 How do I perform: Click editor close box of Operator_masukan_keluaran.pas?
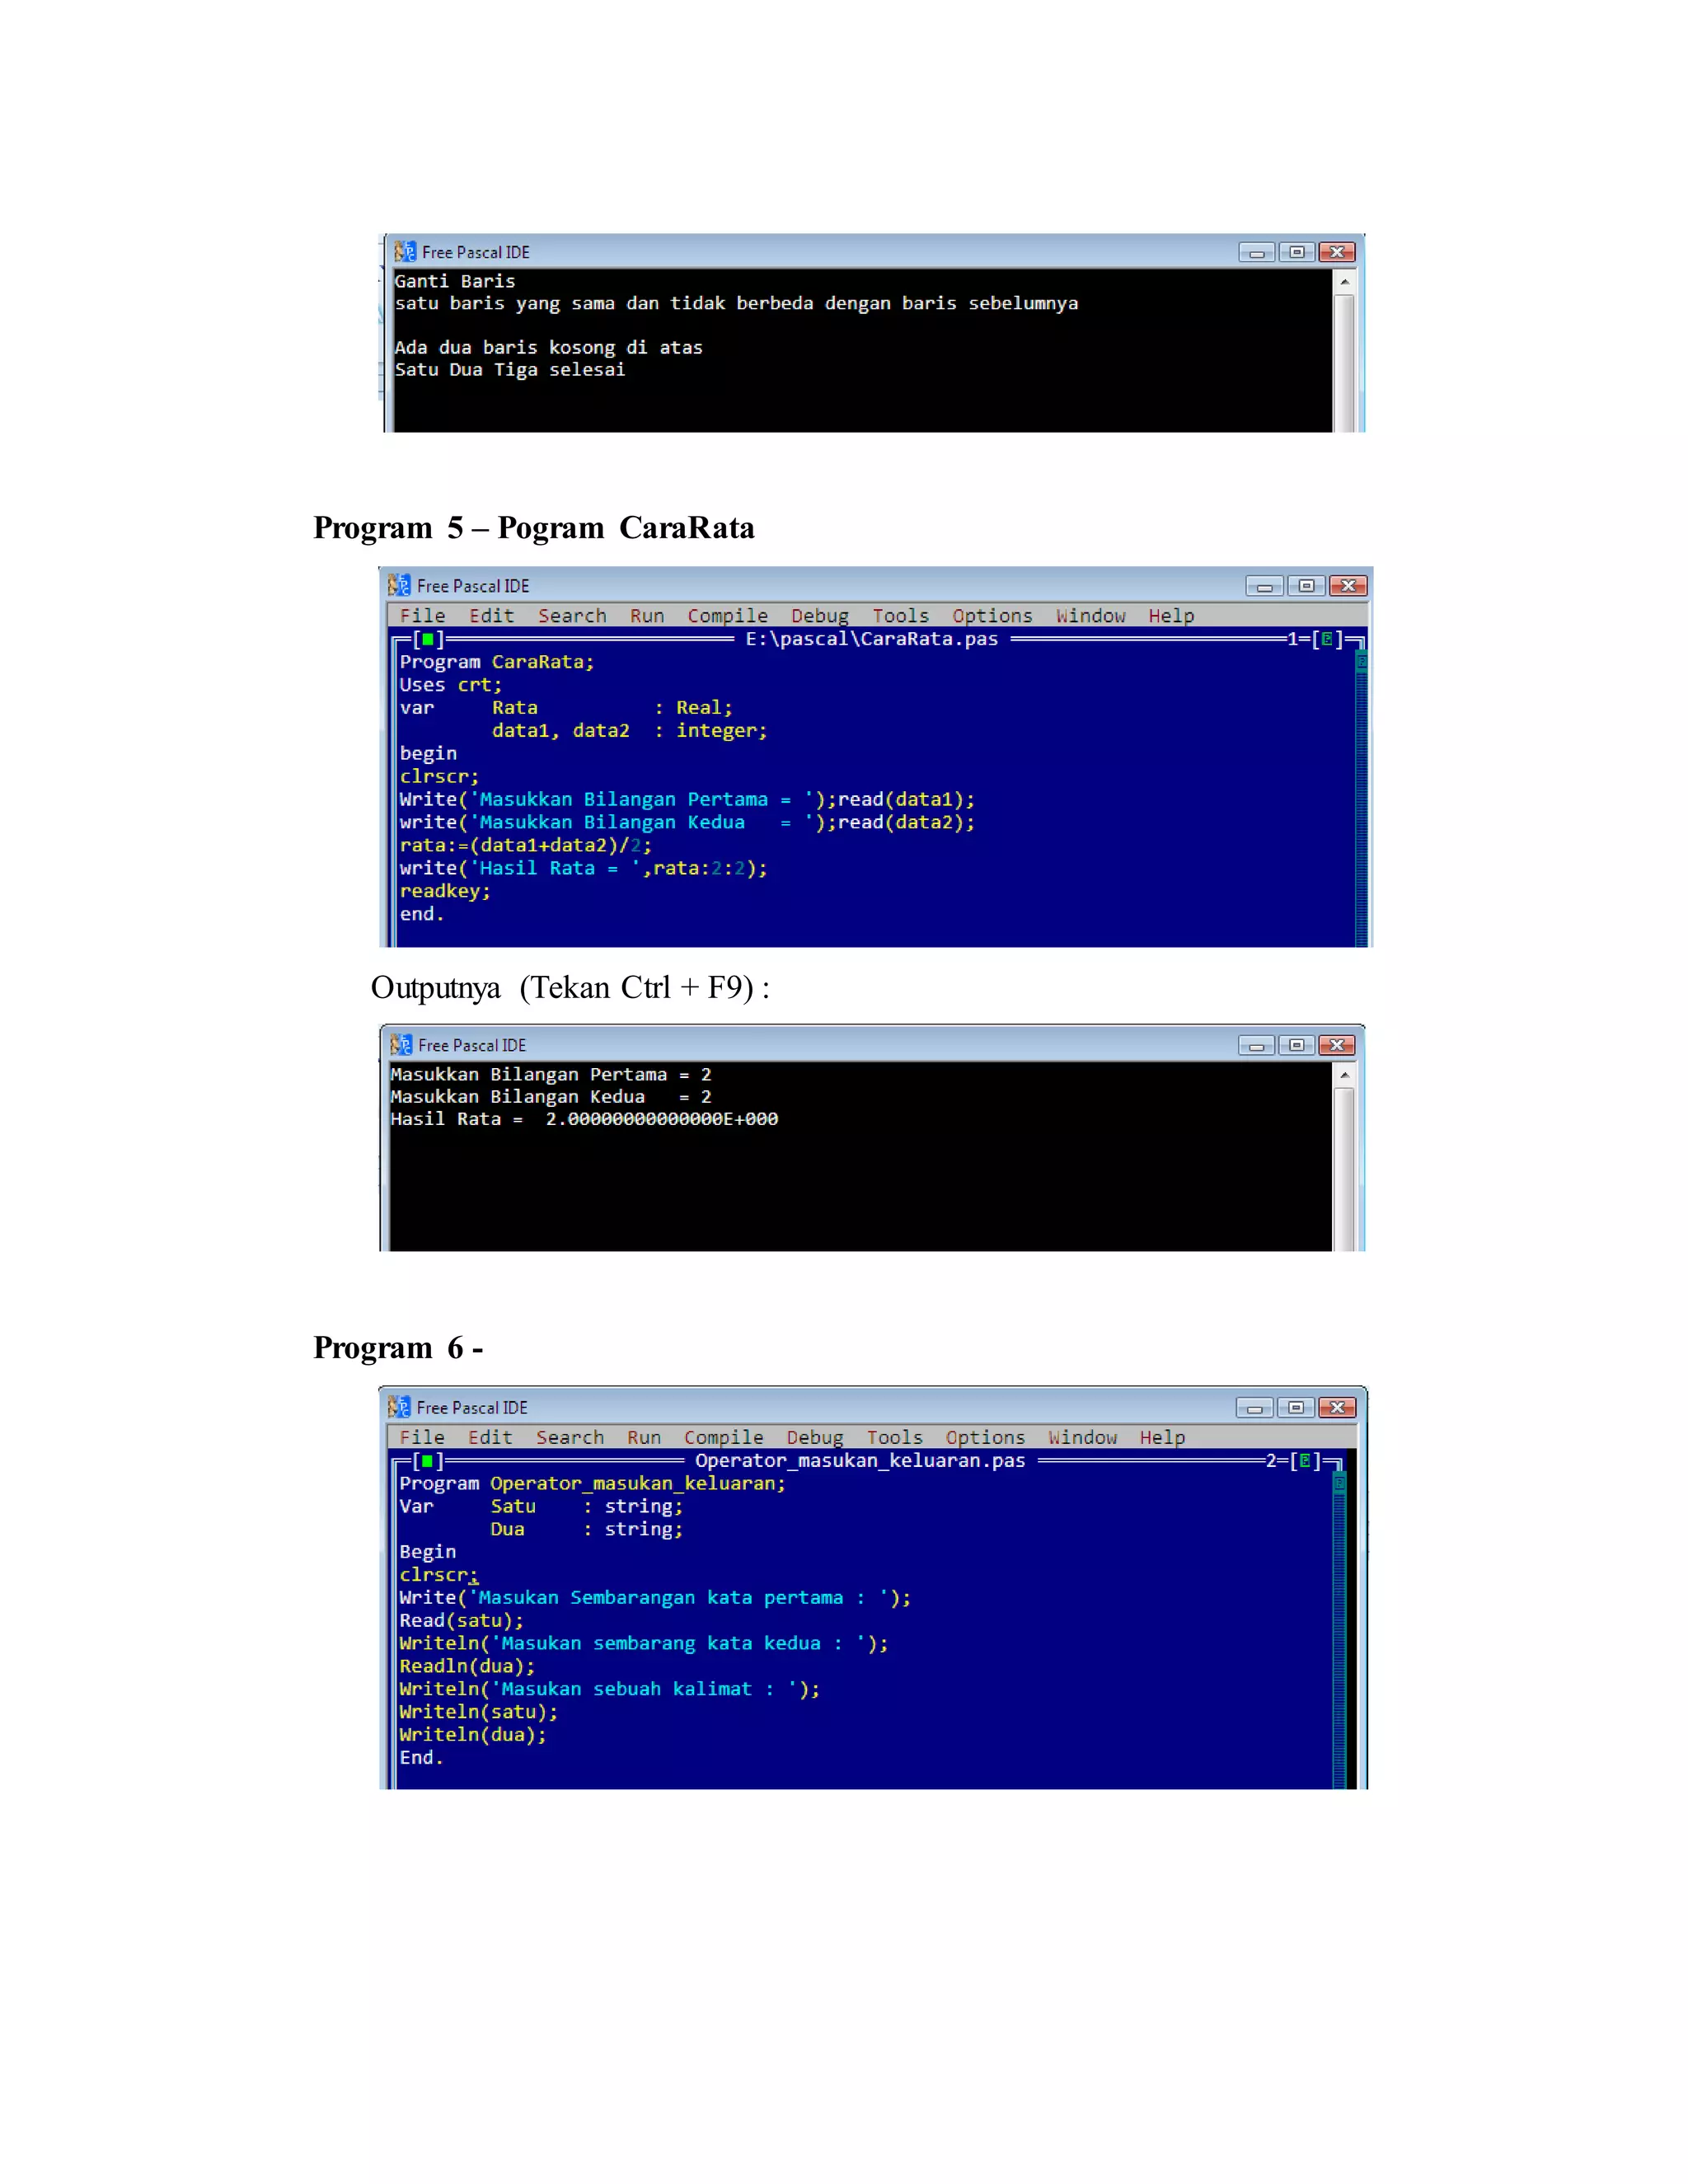[427, 1461]
